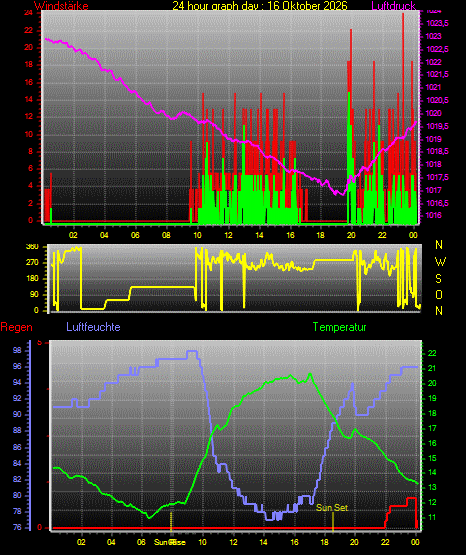This screenshot has height=555, width=466.
Task: Click 82 on the Luftfeuchte axis
Action: (17, 479)
